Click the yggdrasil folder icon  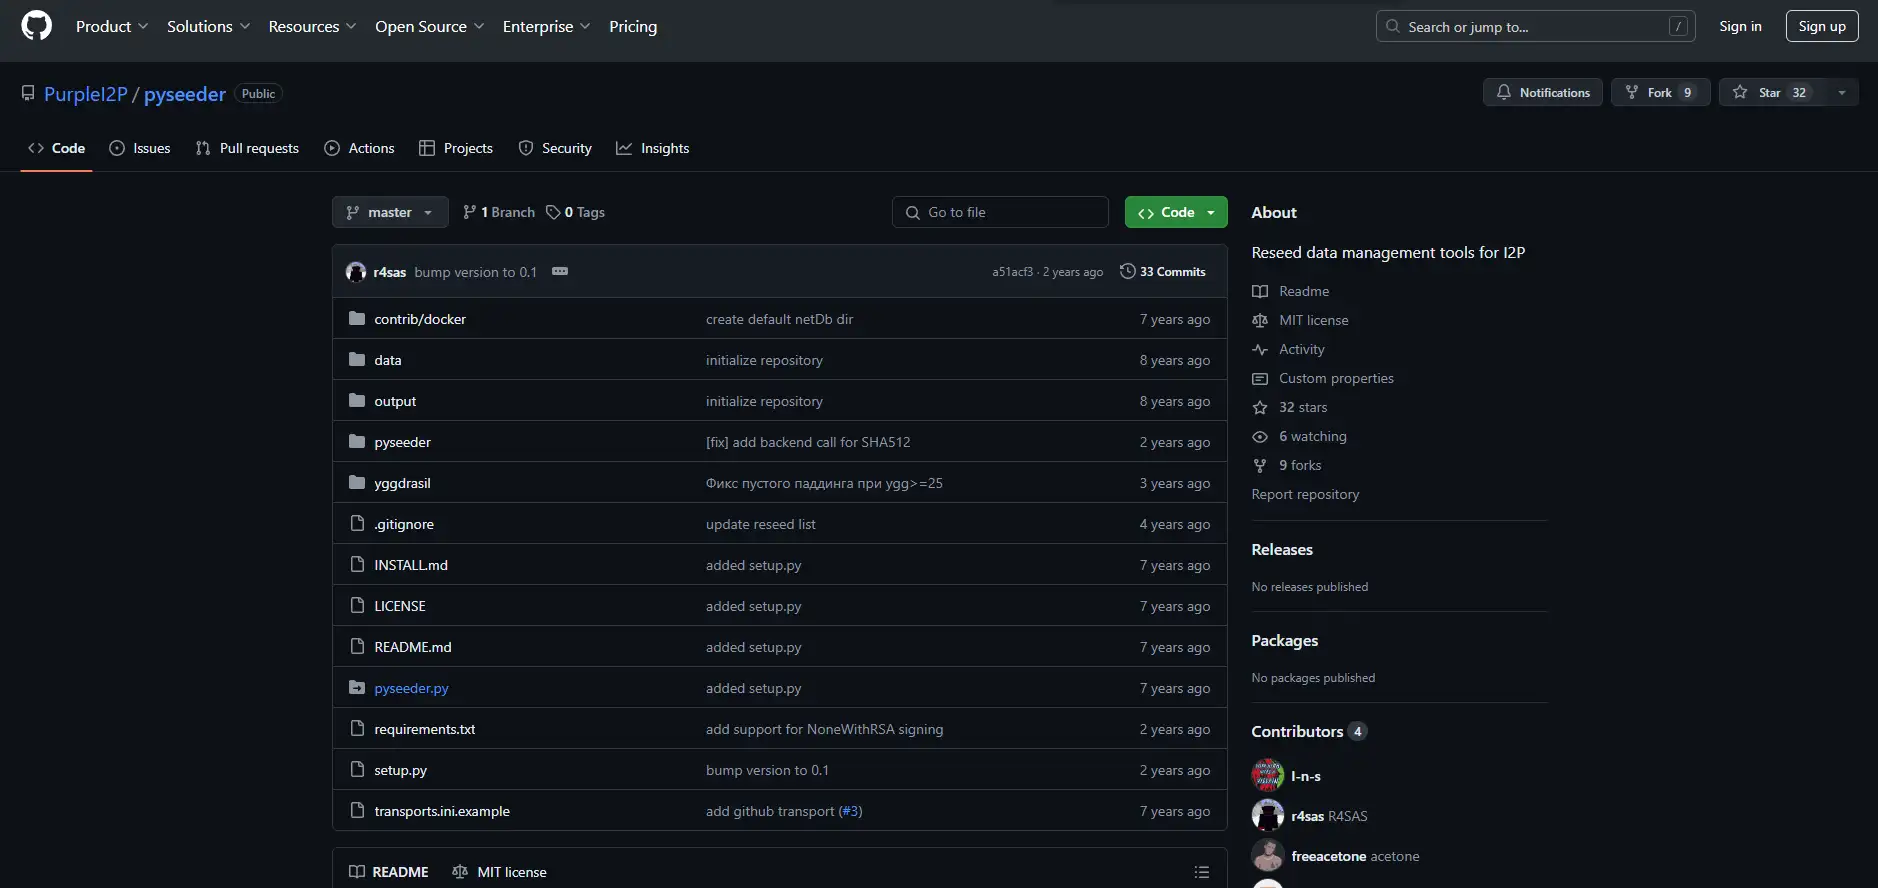[357, 483]
